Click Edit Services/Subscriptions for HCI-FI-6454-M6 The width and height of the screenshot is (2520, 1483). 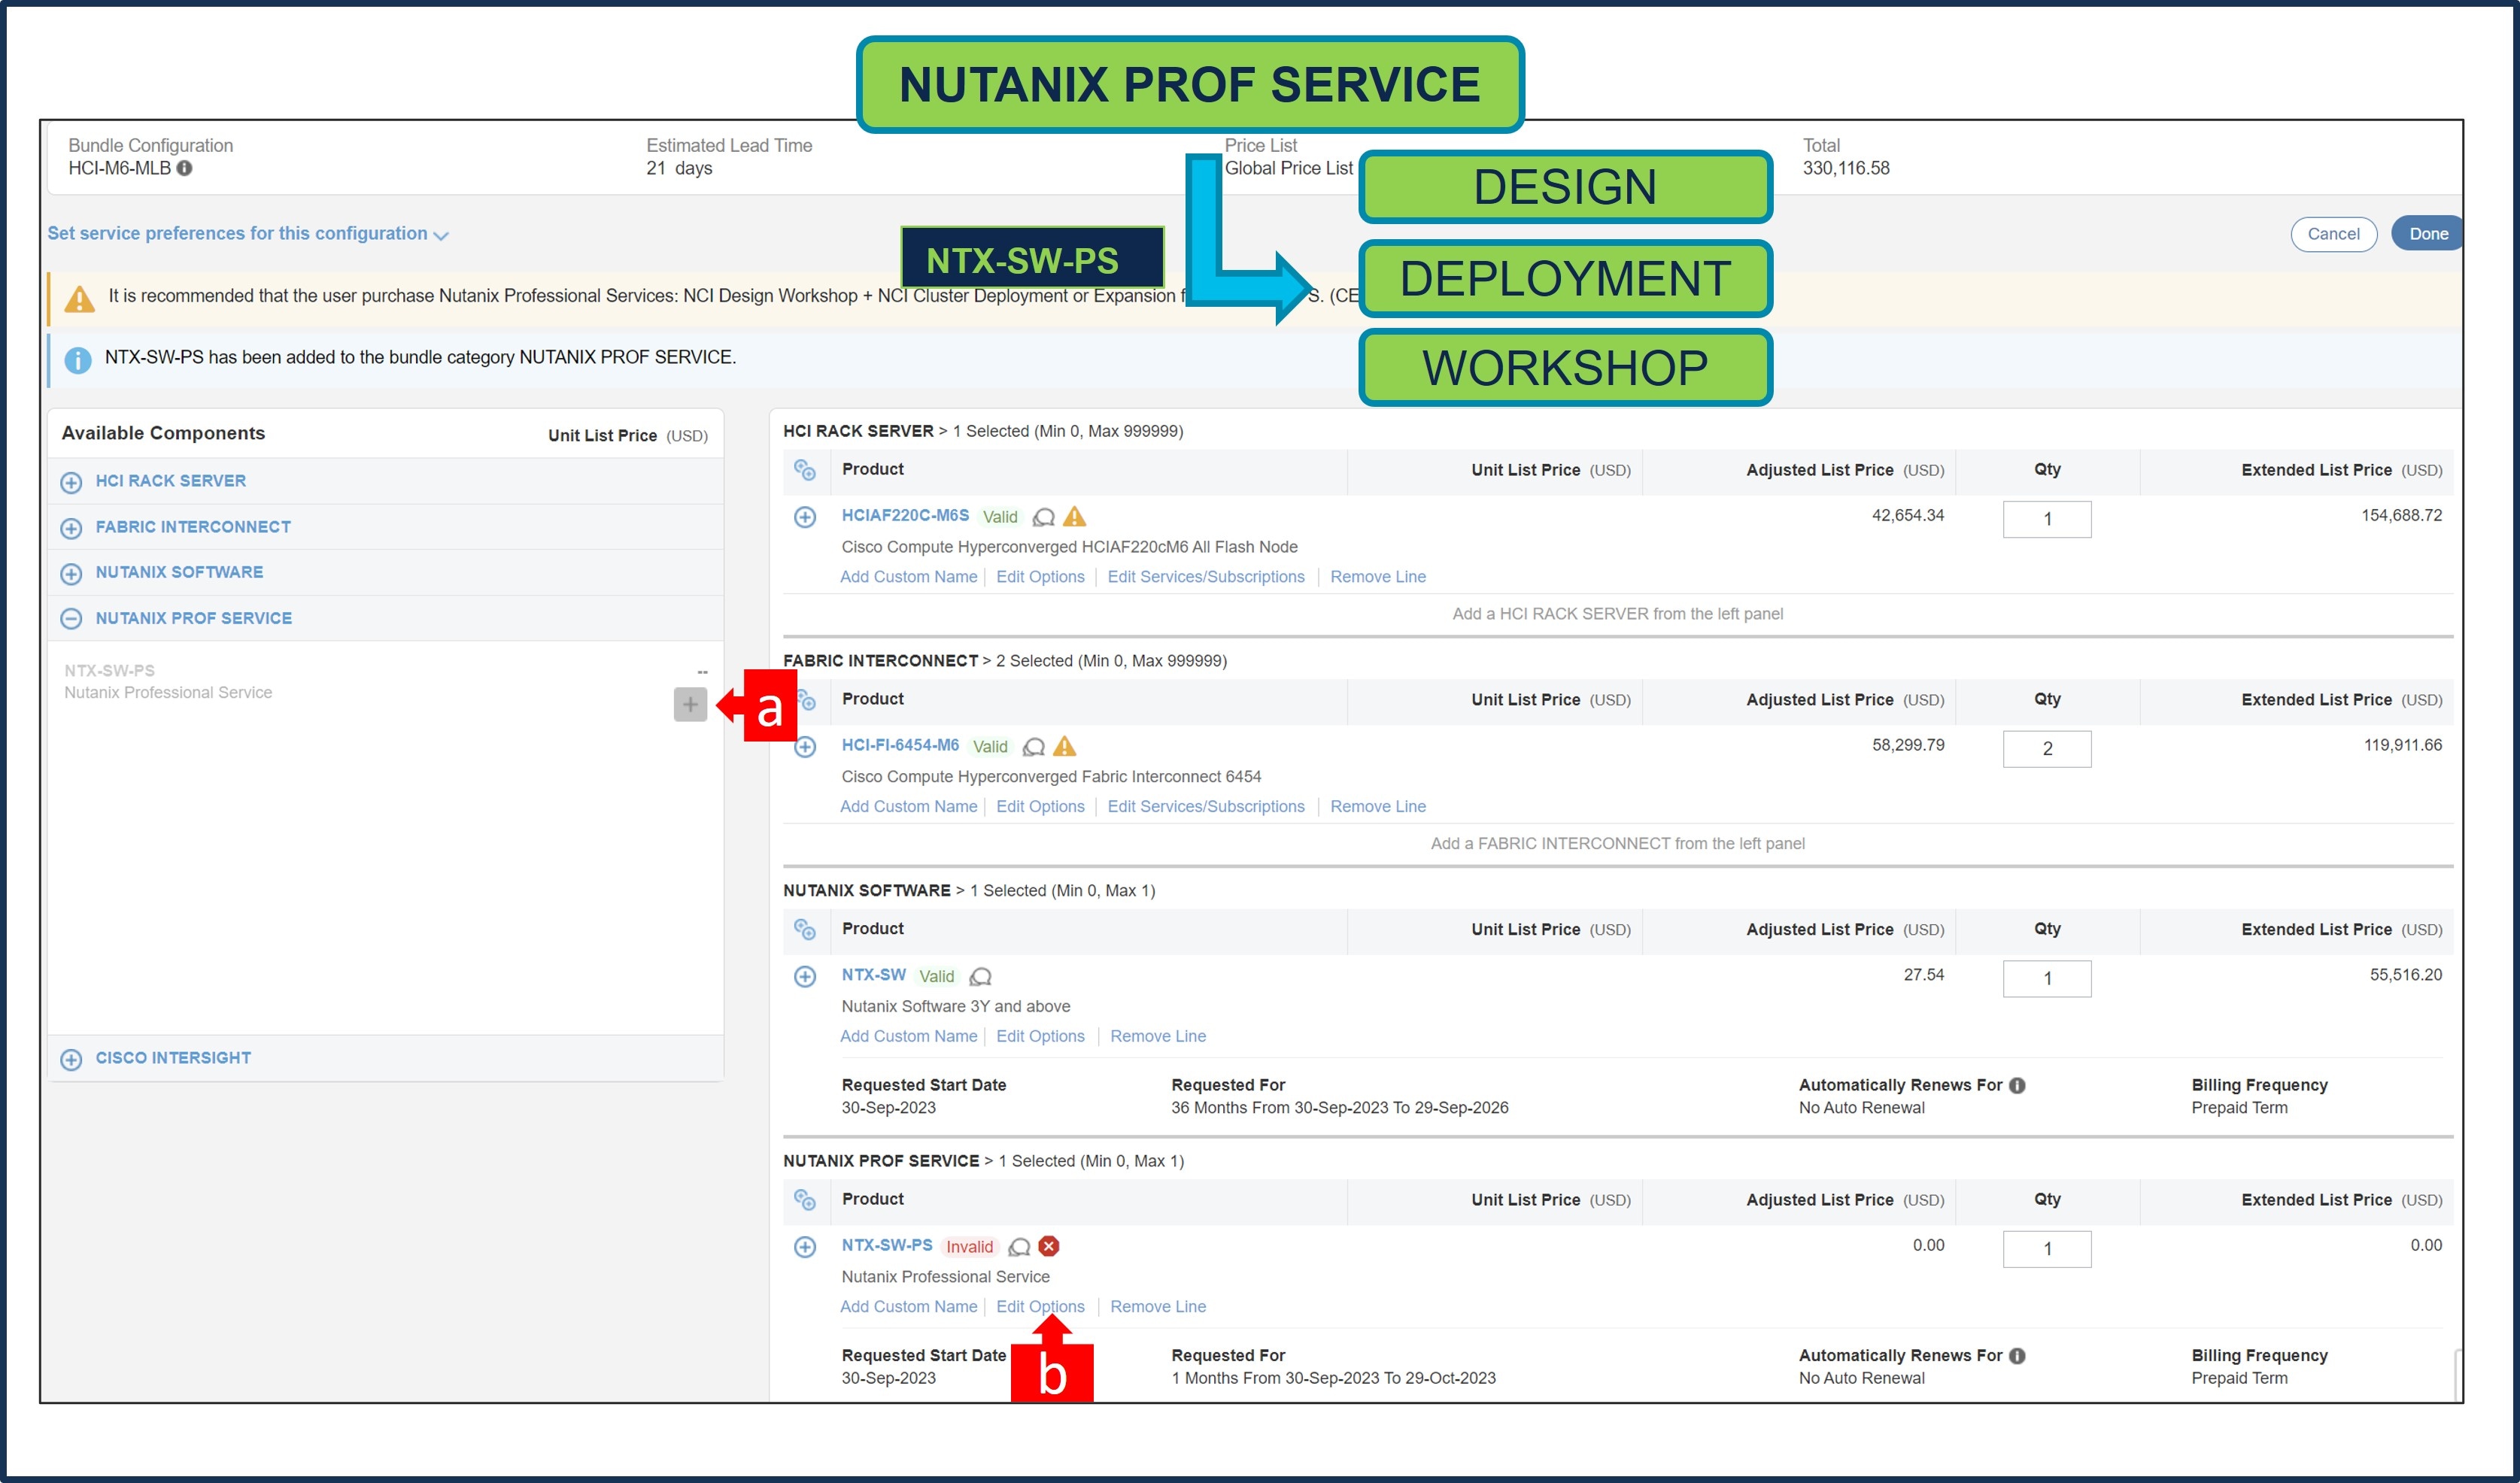coord(1206,807)
